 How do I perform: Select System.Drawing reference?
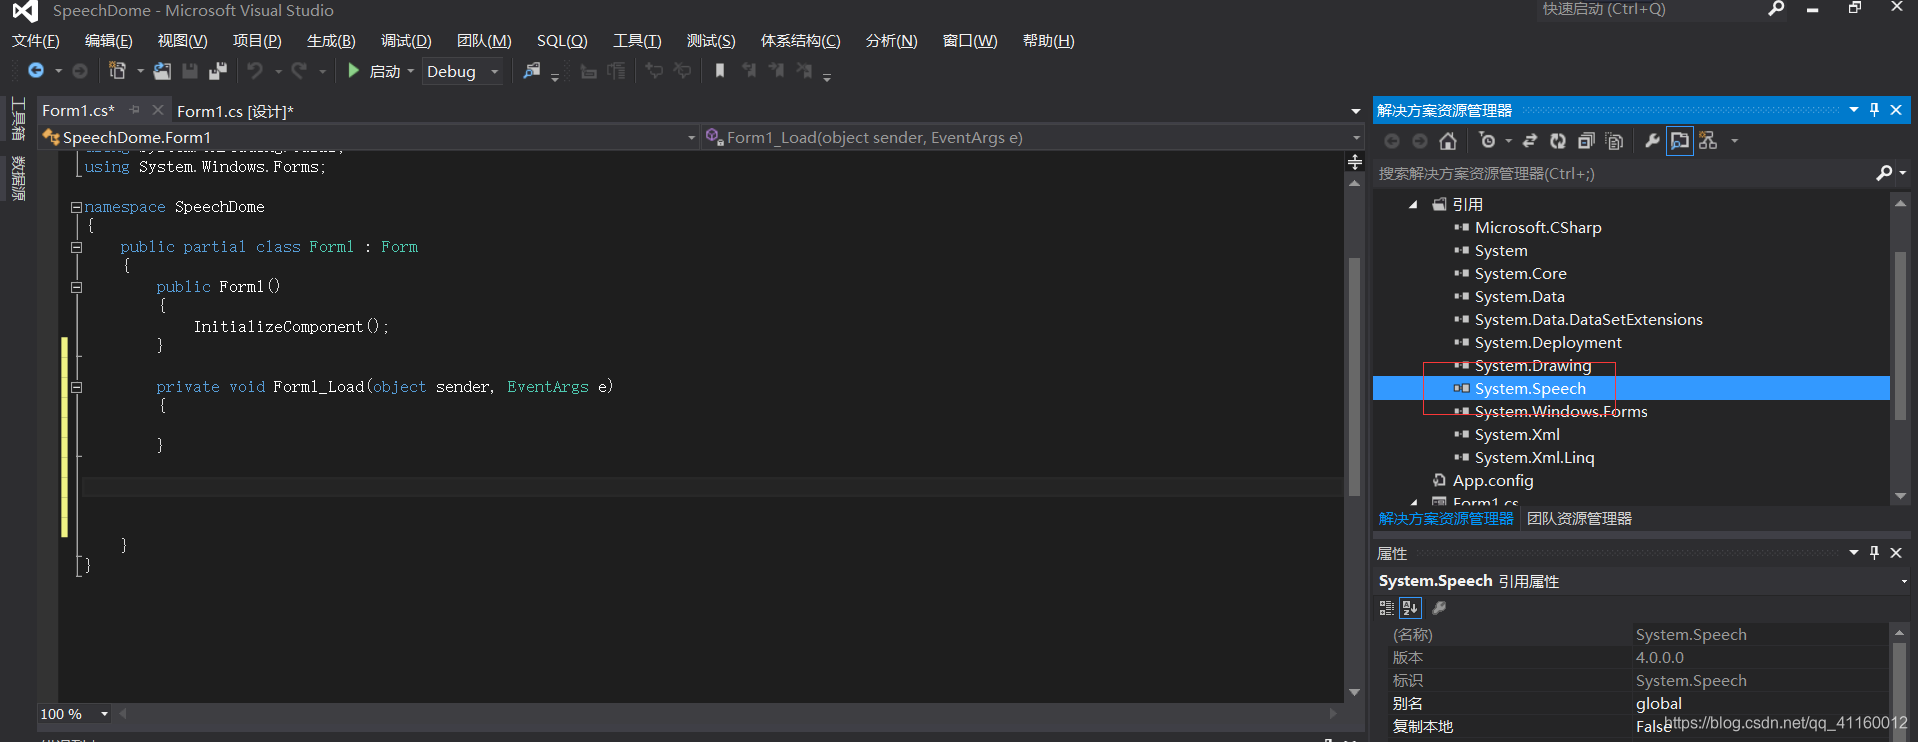point(1533,366)
